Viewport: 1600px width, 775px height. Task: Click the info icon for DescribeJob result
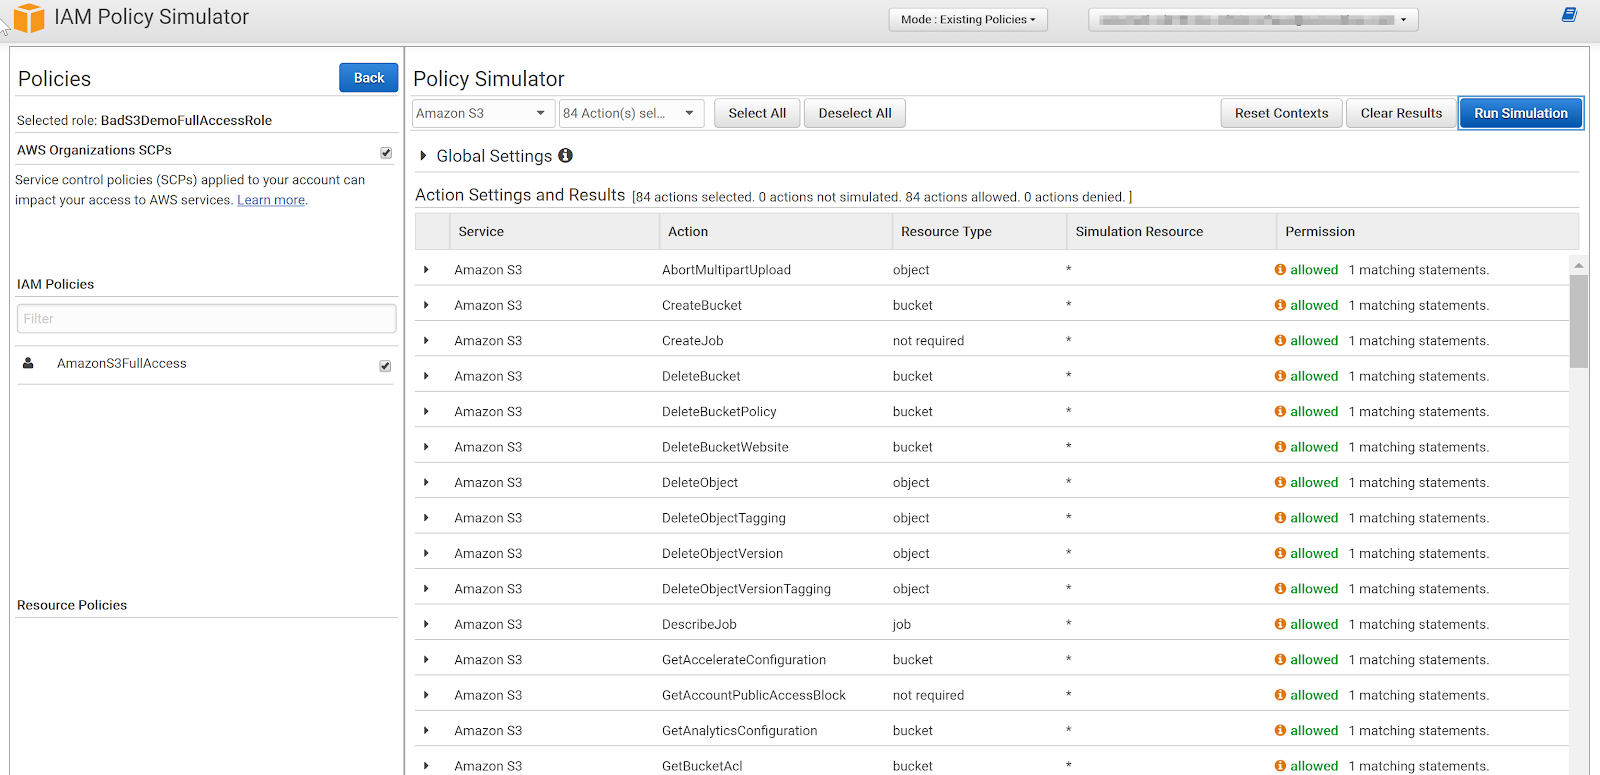coord(1280,624)
